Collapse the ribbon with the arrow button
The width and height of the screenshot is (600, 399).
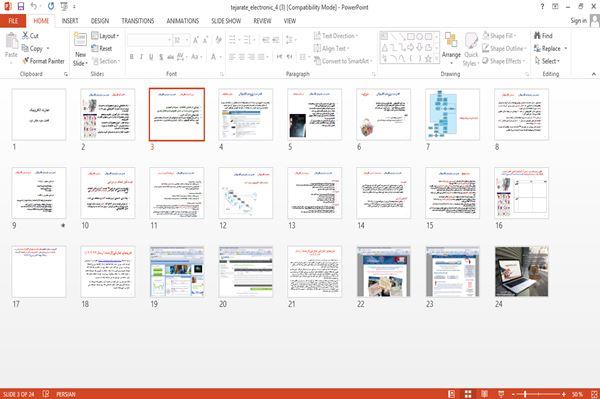(594, 74)
